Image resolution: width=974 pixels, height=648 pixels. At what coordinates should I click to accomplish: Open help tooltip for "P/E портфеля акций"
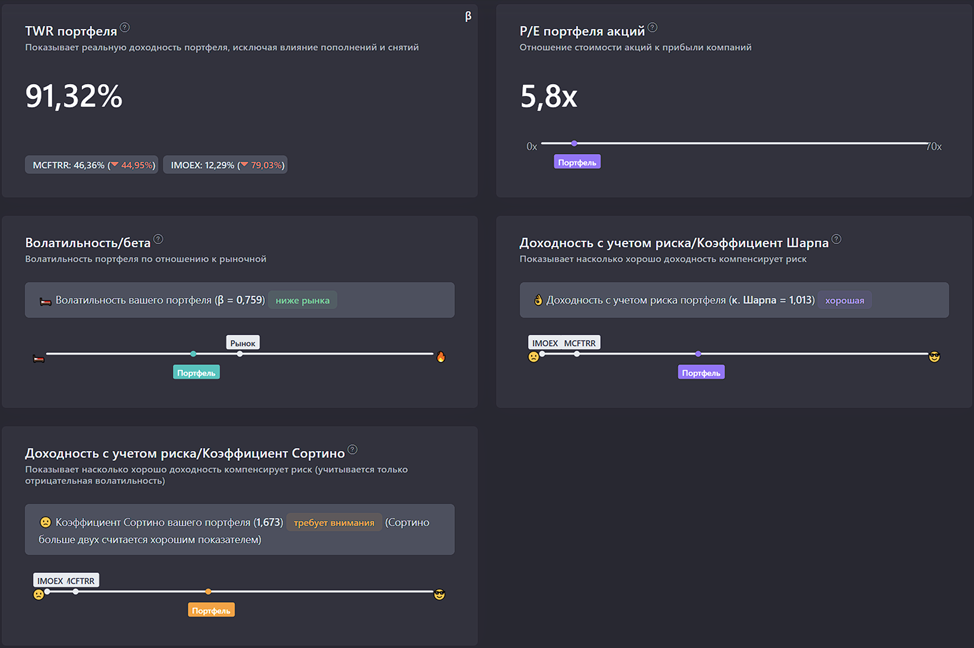652,28
